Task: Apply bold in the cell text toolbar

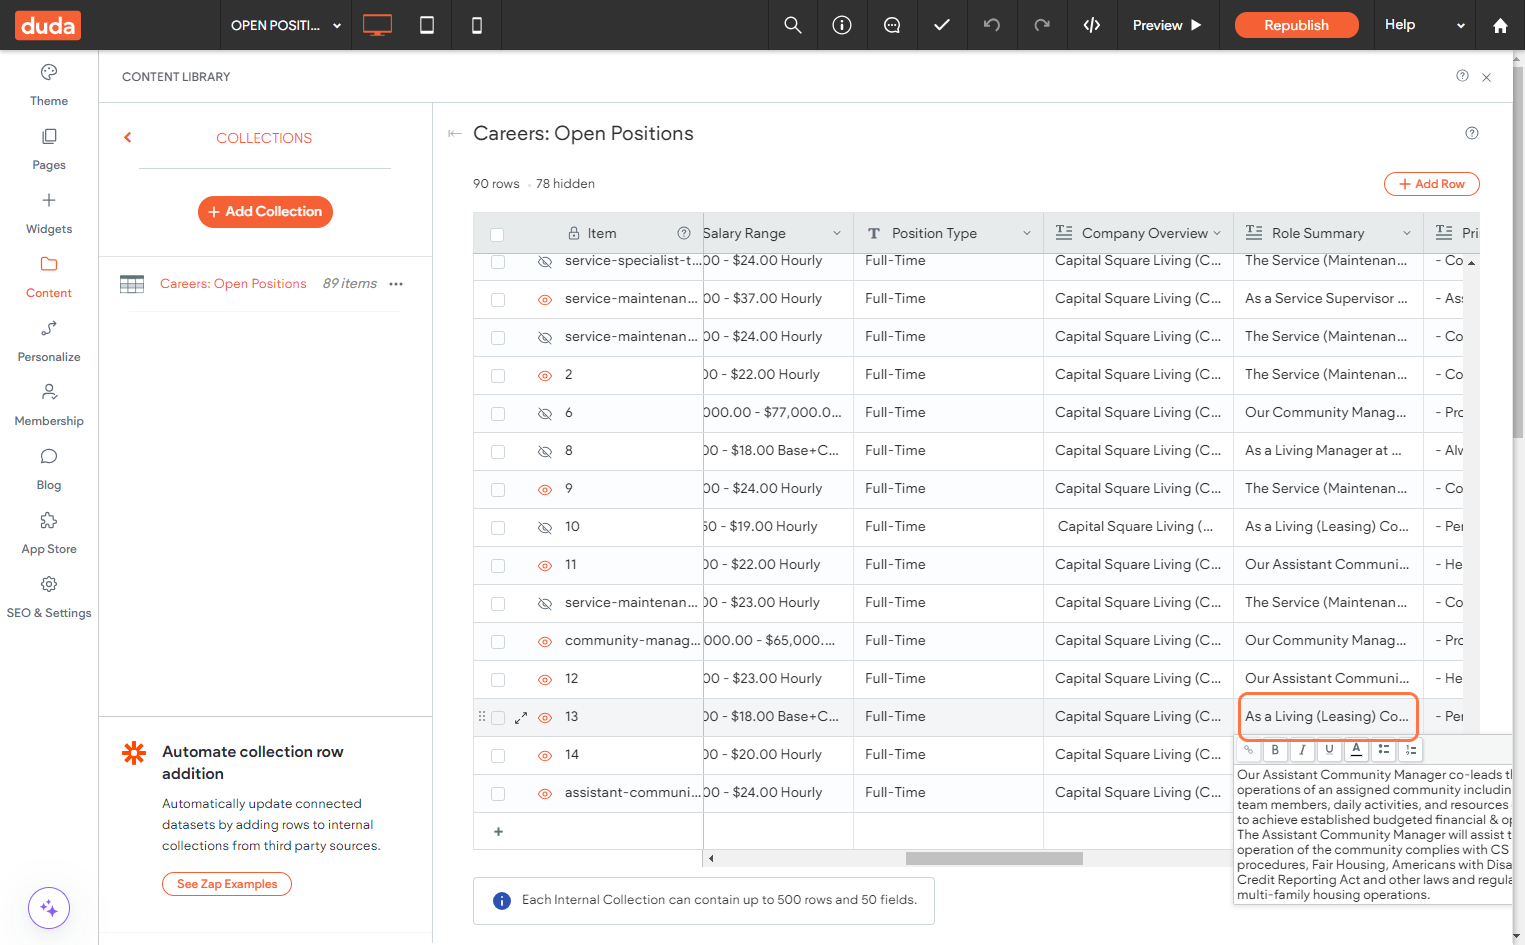Action: coord(1275,750)
